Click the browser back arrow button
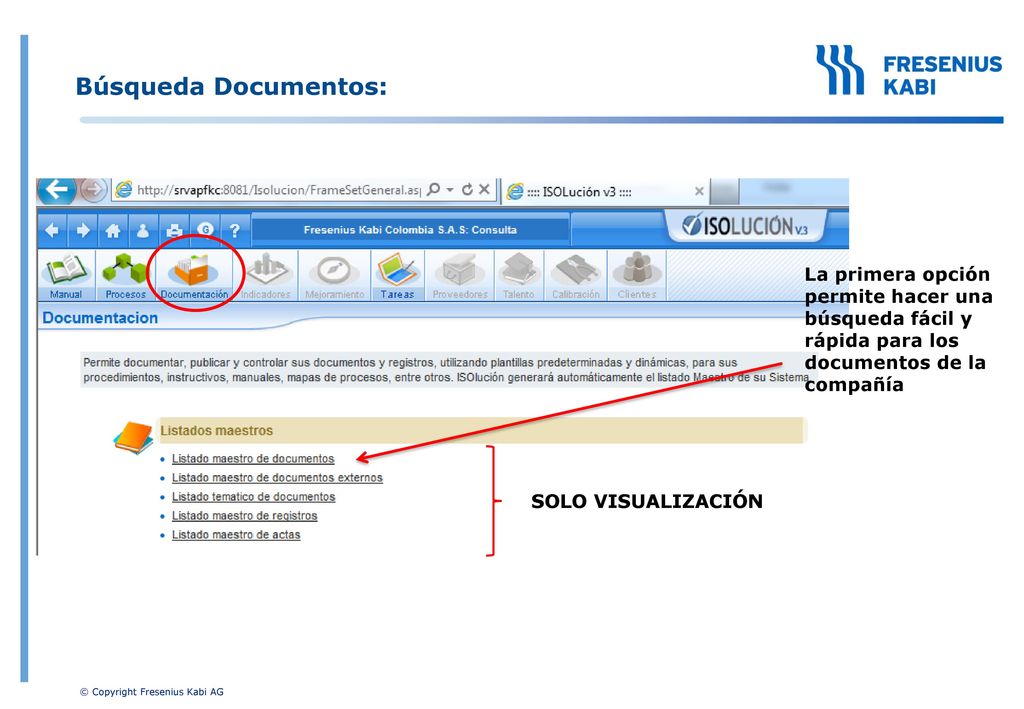This screenshot has width=1024, height=709. pos(57,190)
